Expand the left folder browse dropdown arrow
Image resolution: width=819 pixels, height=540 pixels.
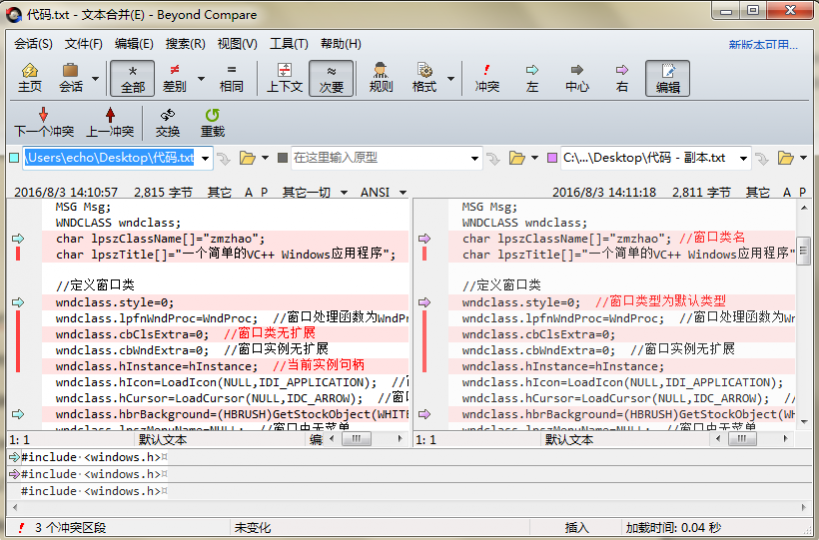click(265, 158)
